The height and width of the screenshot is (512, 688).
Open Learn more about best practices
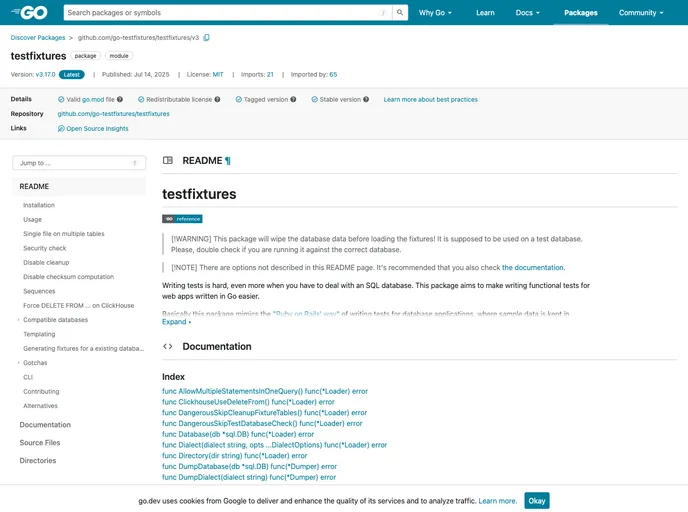pos(430,100)
